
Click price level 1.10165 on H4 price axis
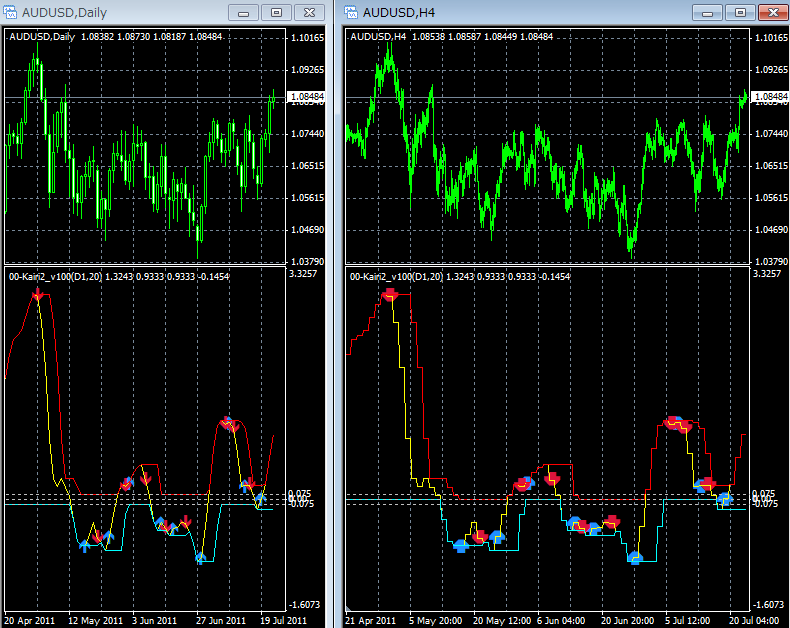(x=771, y=38)
